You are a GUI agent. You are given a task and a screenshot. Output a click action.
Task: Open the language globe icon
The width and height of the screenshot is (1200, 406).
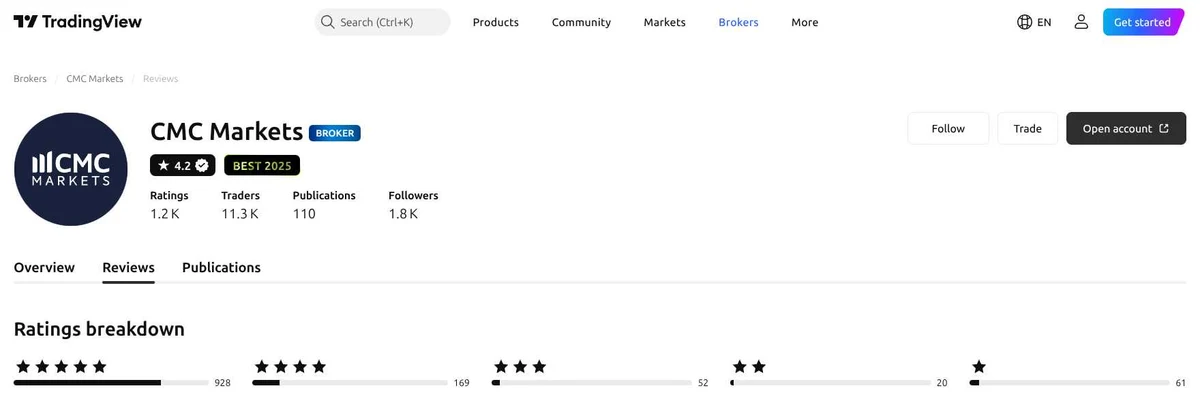pyautogui.click(x=1024, y=22)
